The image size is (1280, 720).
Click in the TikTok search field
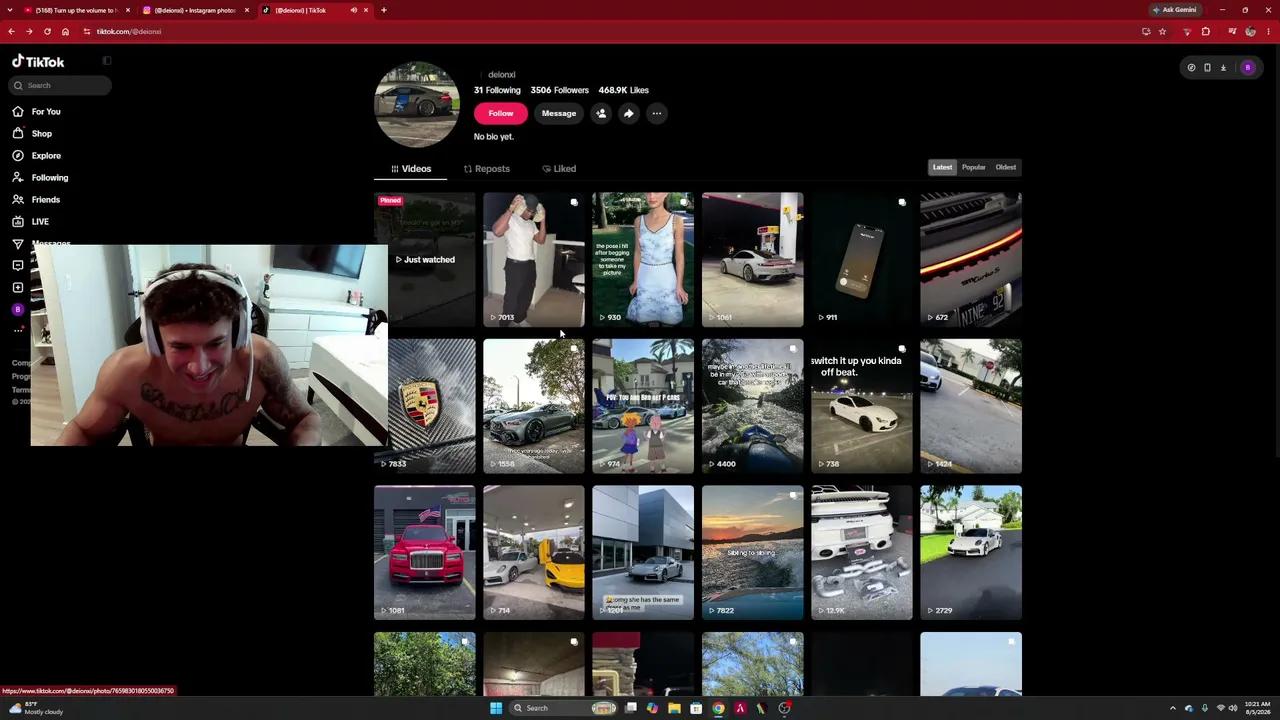pyautogui.click(x=60, y=85)
